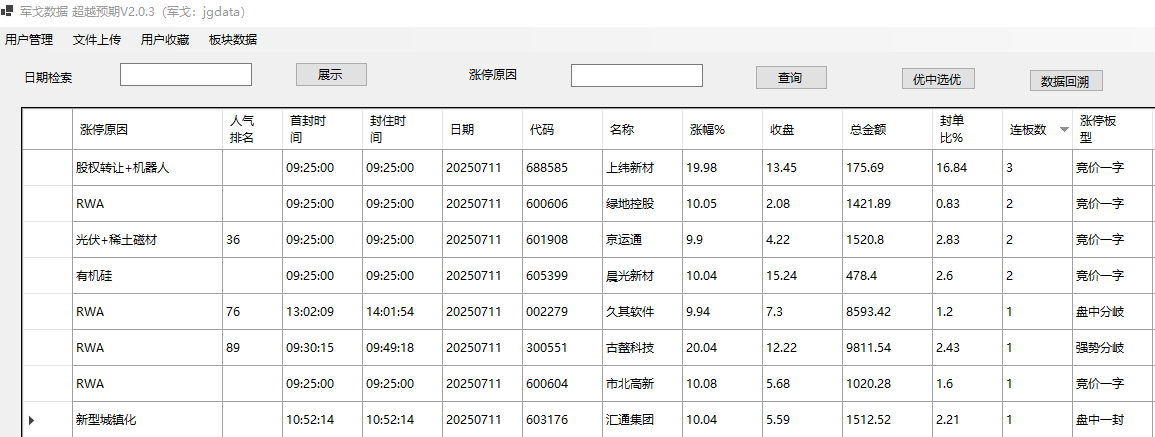Click the stock name 晨光新材
This screenshot has height=437, width=1155.
tap(642, 276)
